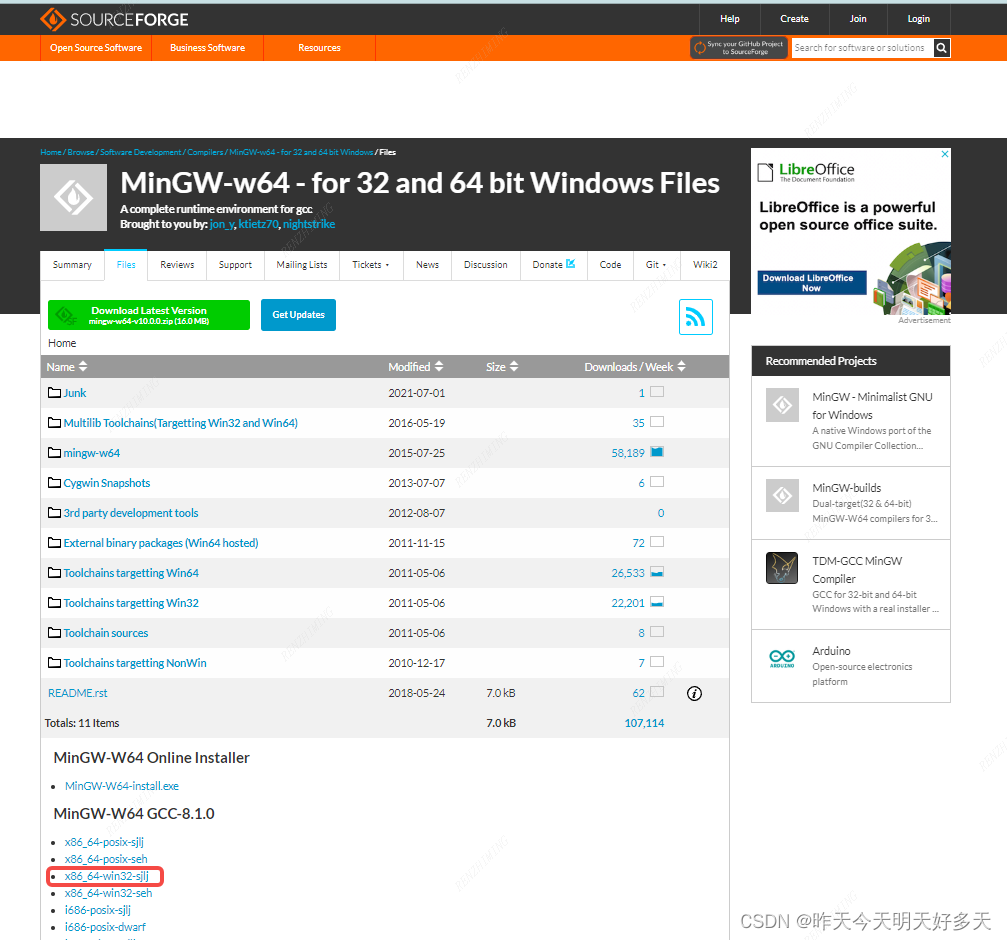
Task: Click the x86_64-win32-sjlj link
Action: 107,876
